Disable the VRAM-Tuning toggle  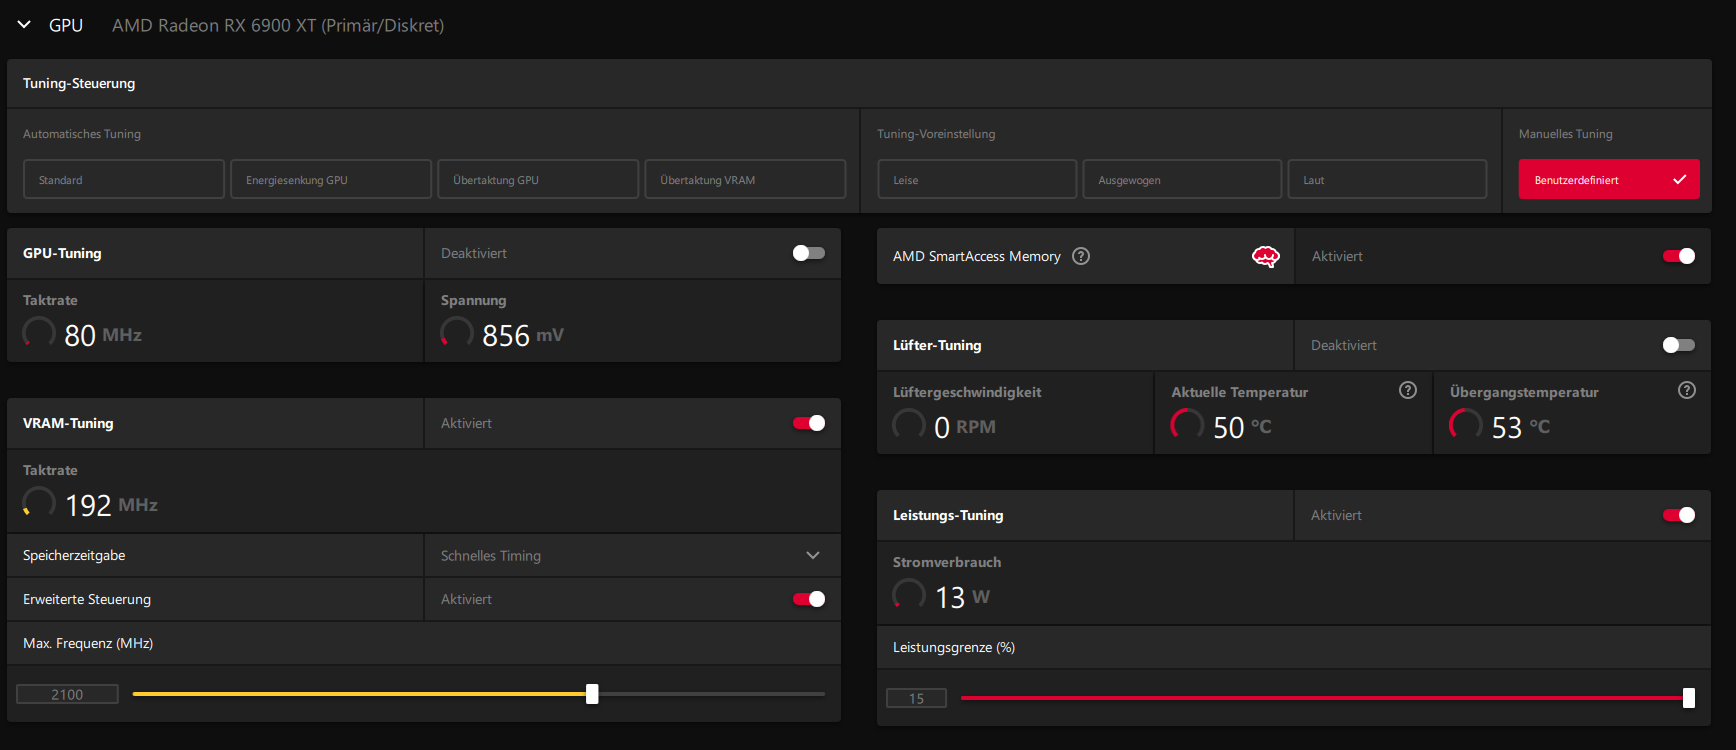tap(809, 423)
